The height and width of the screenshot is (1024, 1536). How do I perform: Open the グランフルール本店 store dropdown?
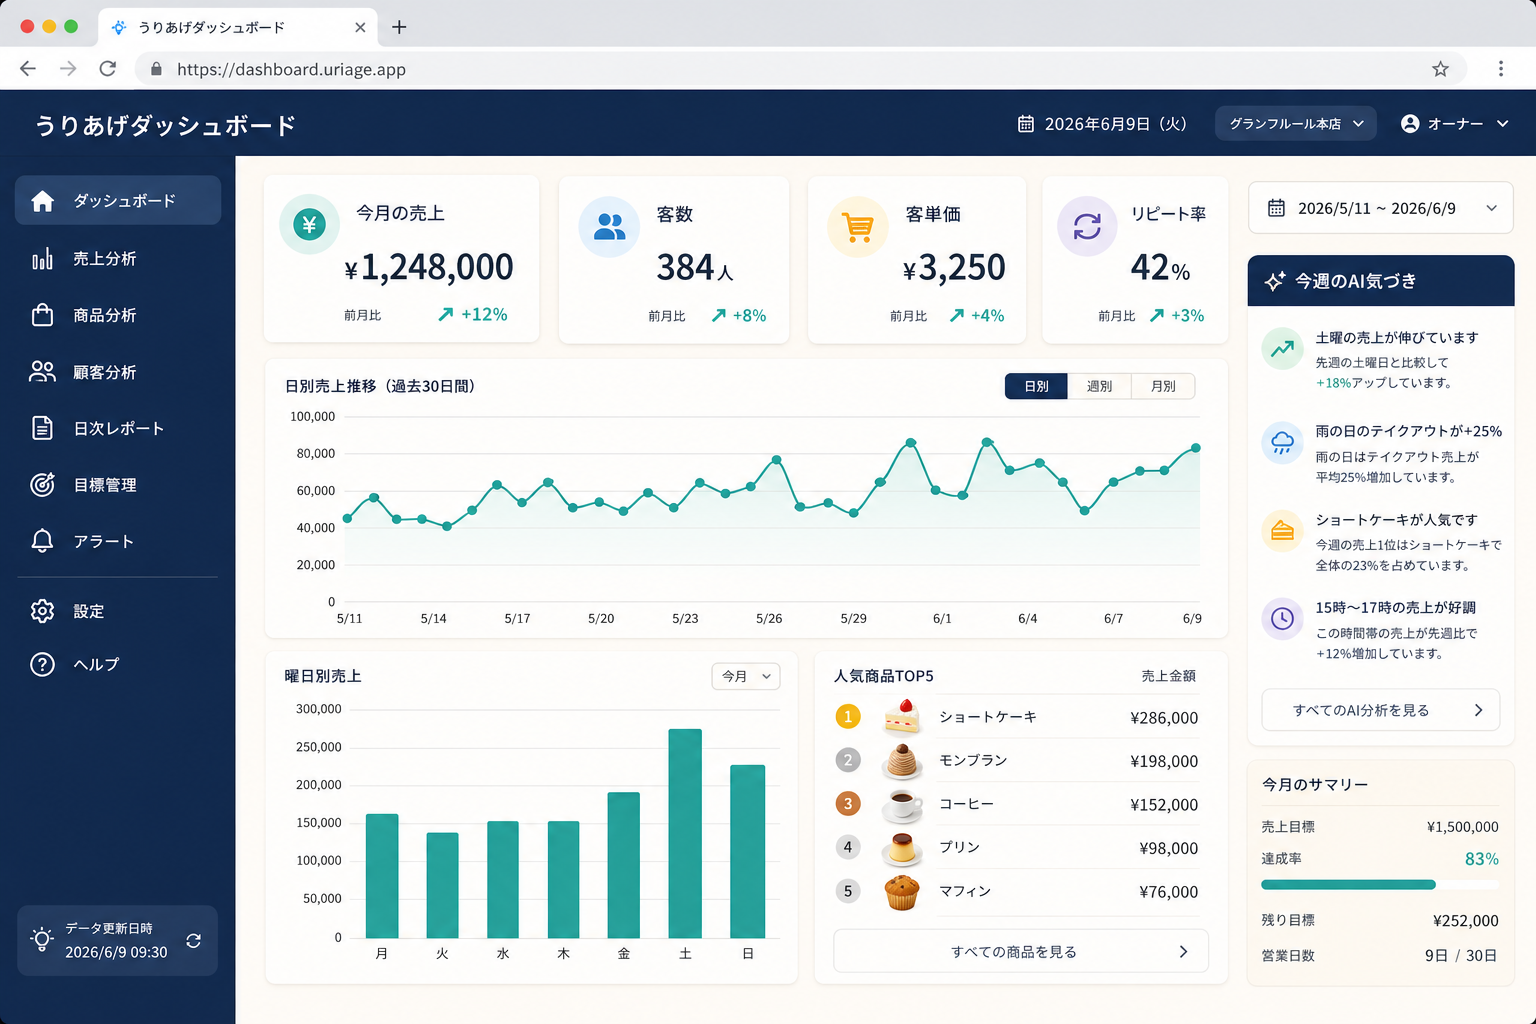(x=1296, y=124)
